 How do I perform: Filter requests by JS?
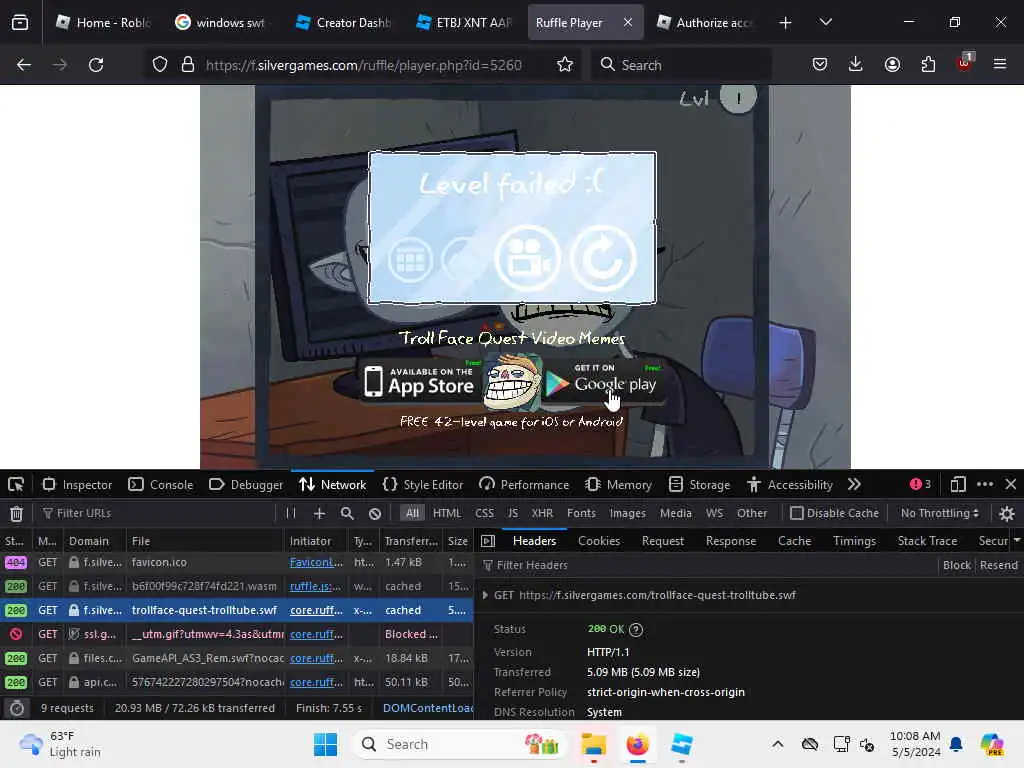(513, 513)
